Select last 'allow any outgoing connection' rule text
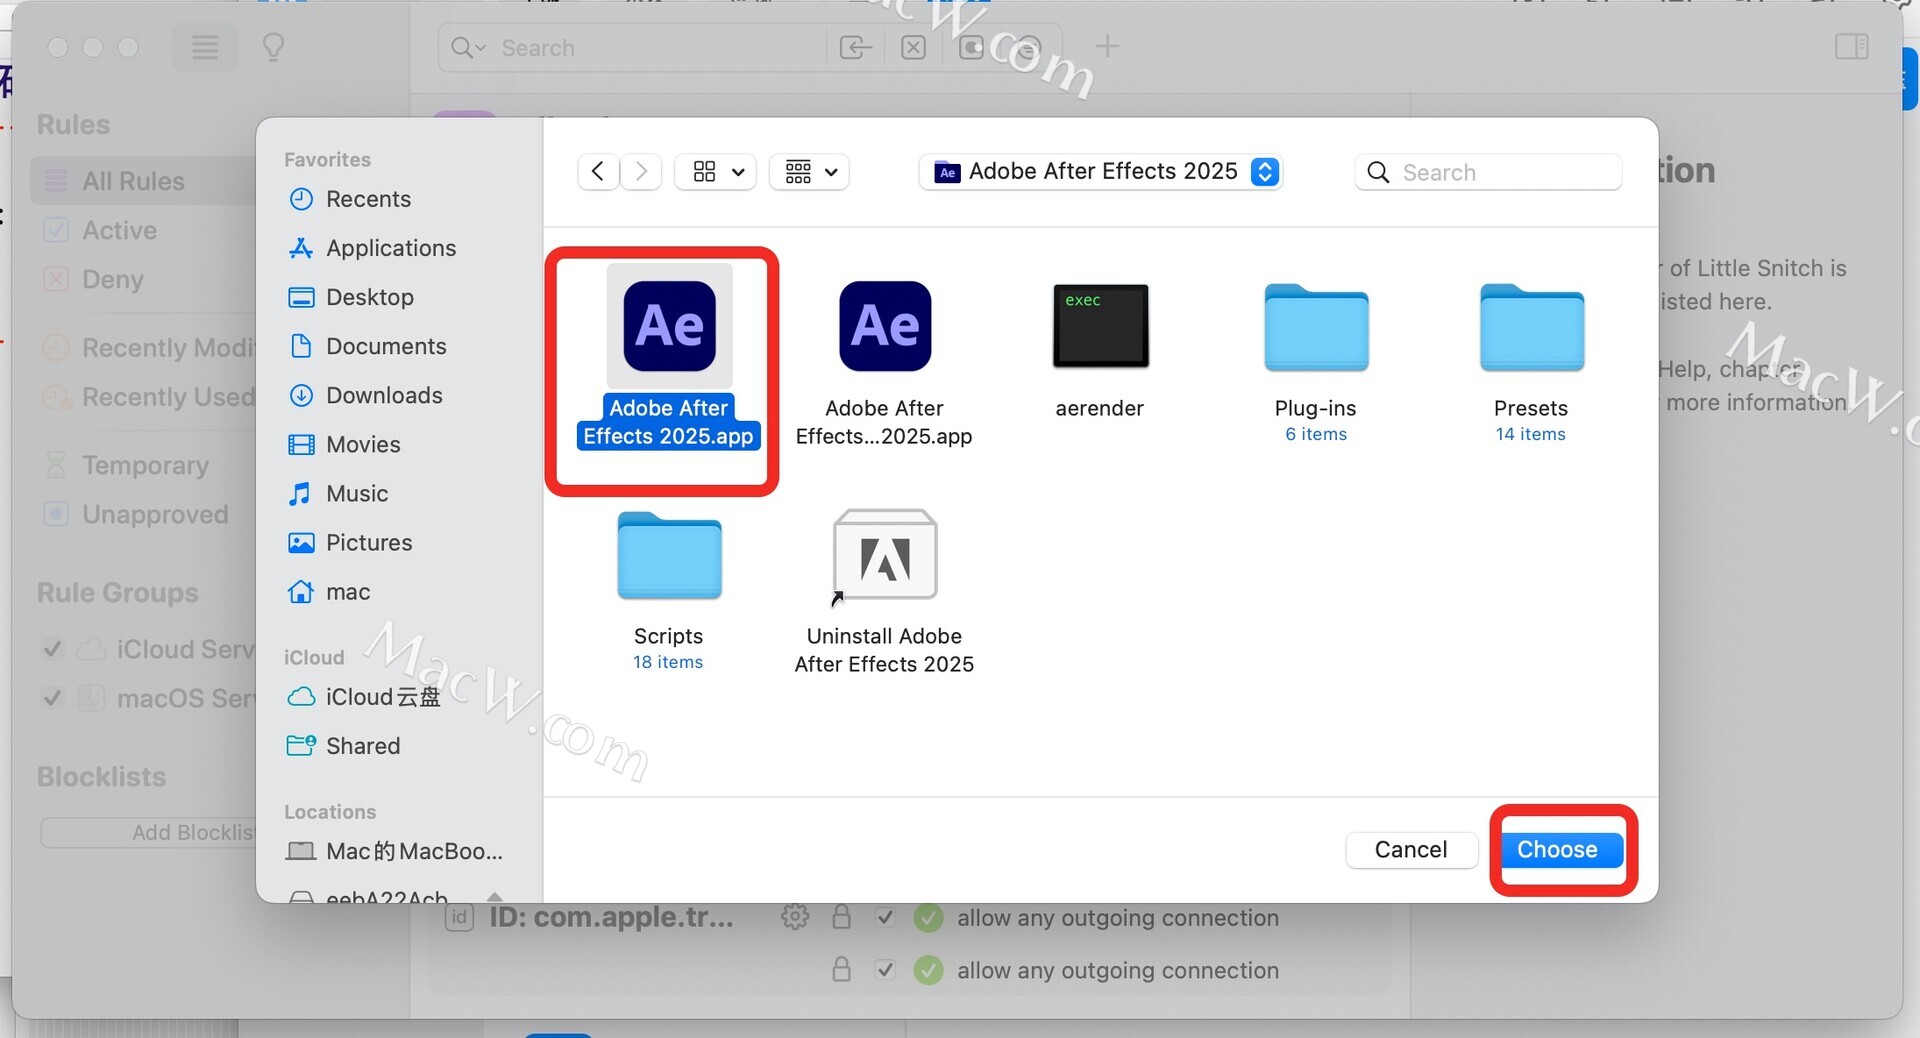 point(1118,970)
